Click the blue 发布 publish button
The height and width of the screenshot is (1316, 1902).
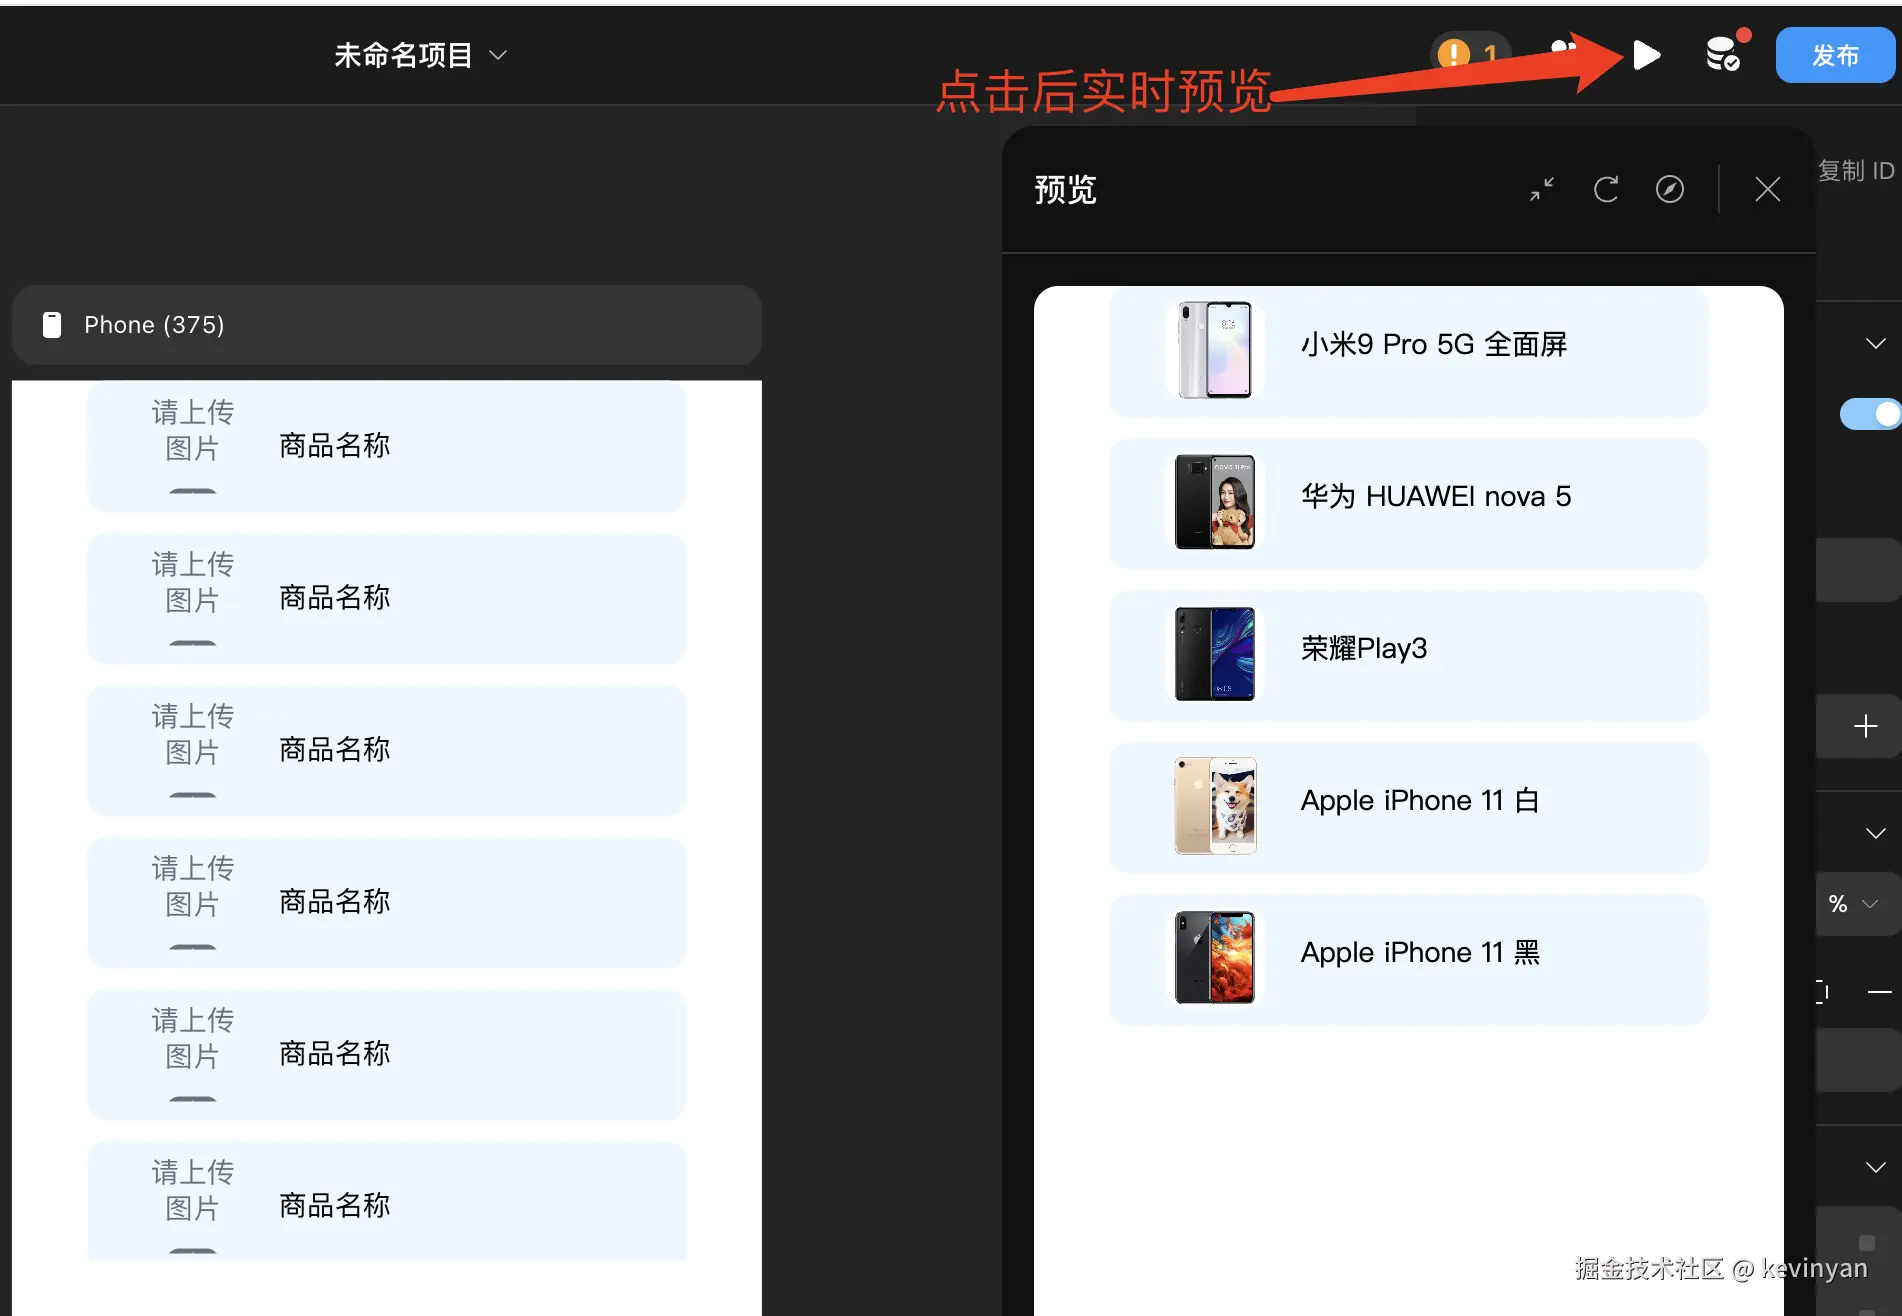[1835, 55]
